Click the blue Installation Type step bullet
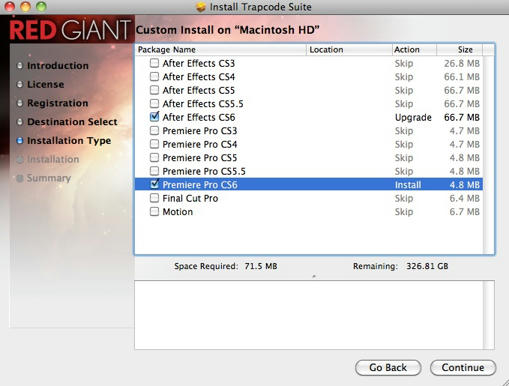This screenshot has height=386, width=509. pyautogui.click(x=20, y=141)
